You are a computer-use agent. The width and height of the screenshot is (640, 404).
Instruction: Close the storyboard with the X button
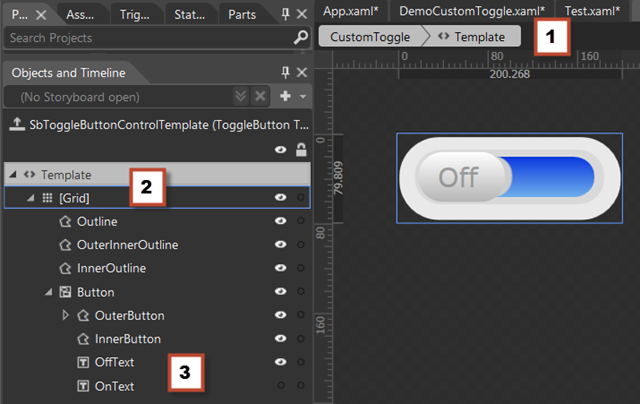coord(260,97)
